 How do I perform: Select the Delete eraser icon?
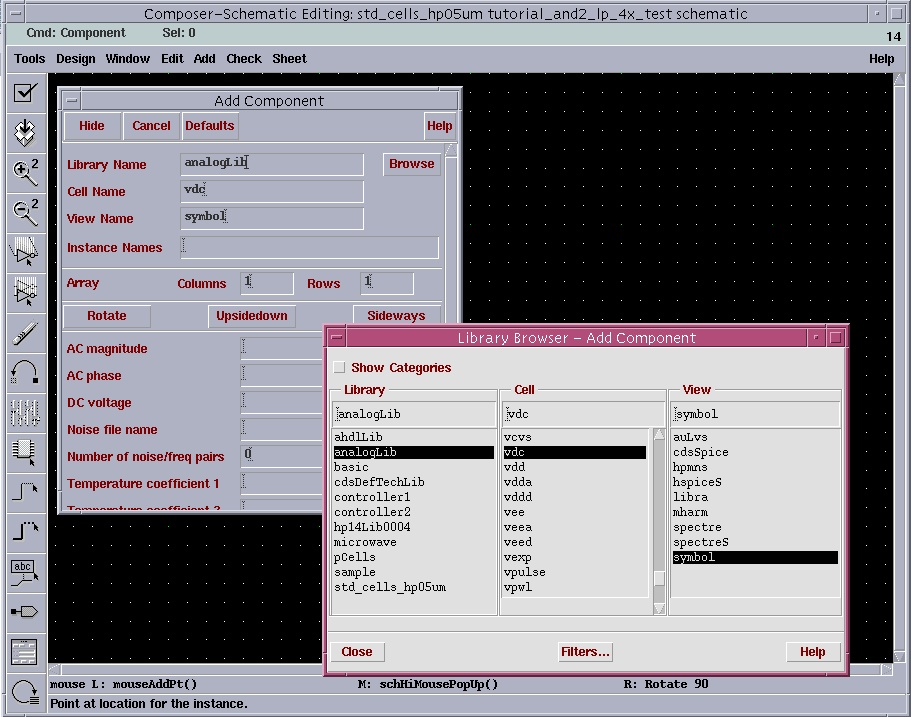(x=25, y=333)
